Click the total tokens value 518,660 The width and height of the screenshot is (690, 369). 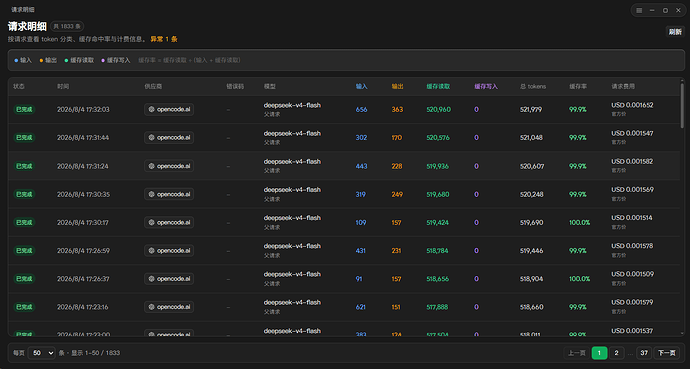click(532, 307)
